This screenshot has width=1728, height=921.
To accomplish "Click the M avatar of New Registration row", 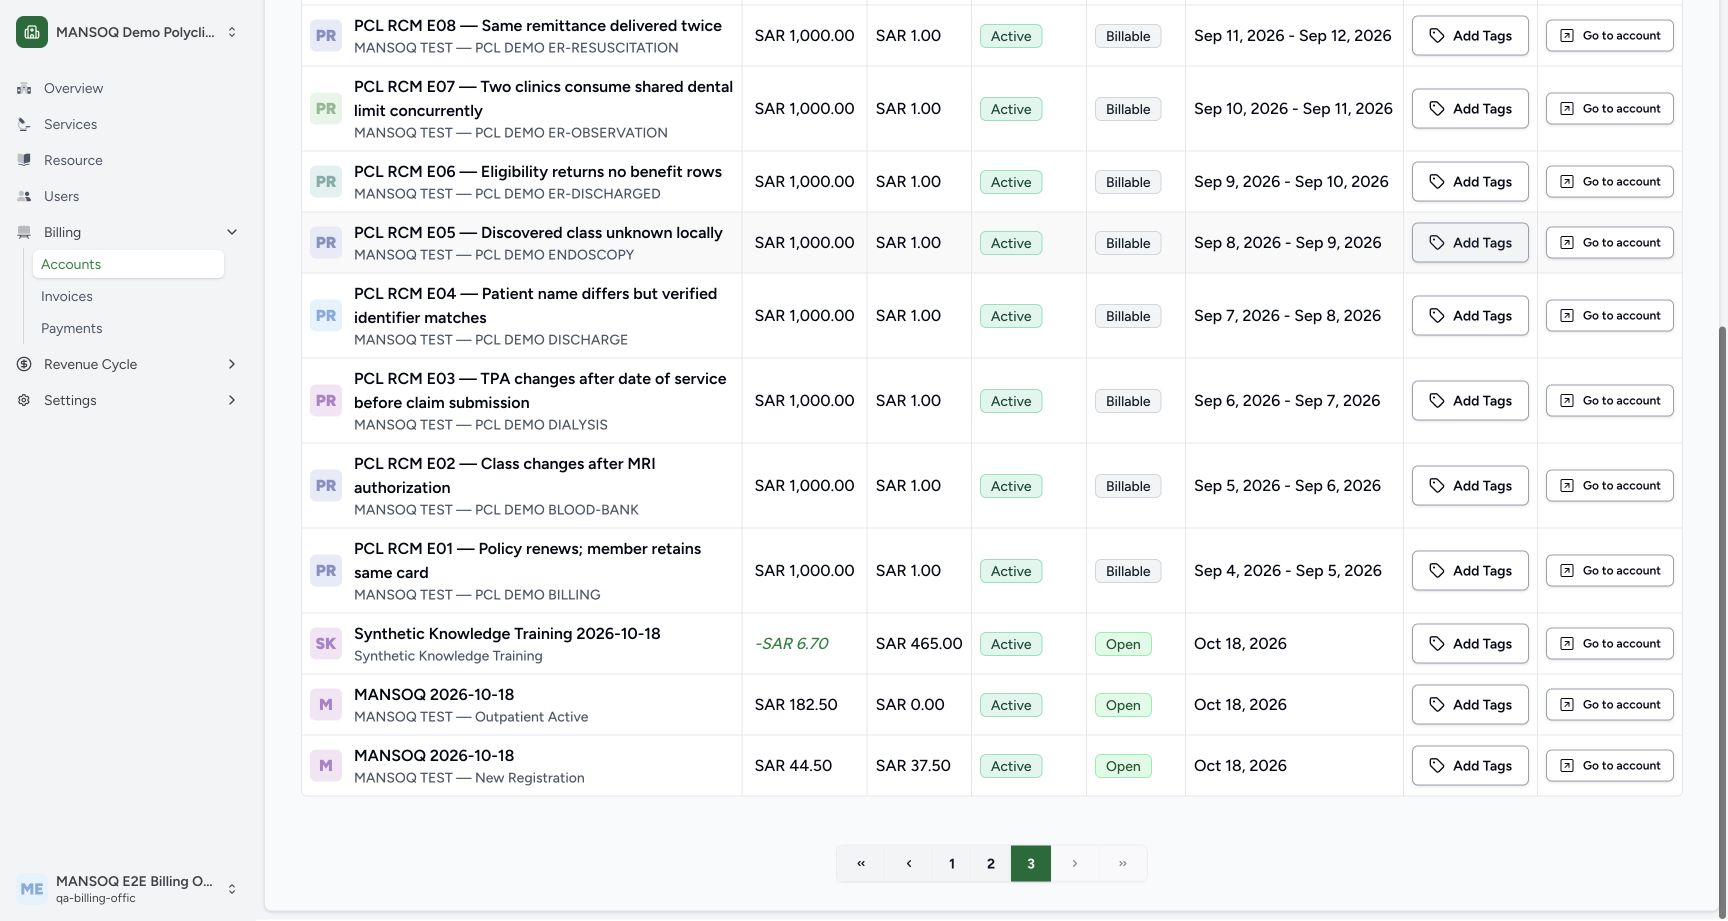I will pyautogui.click(x=326, y=766).
